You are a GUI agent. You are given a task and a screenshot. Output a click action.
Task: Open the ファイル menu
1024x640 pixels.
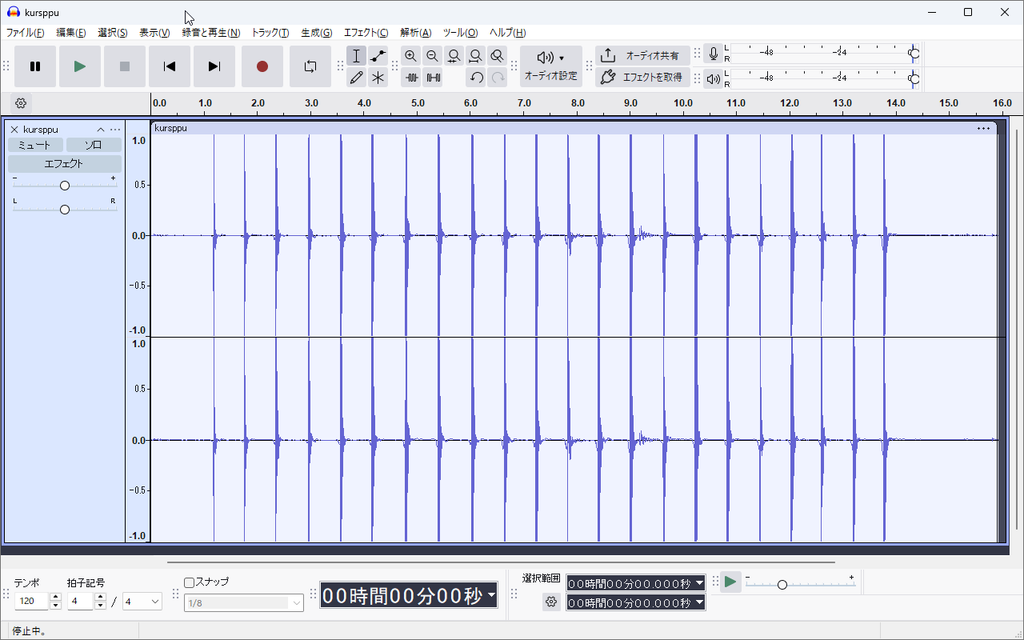[25, 33]
